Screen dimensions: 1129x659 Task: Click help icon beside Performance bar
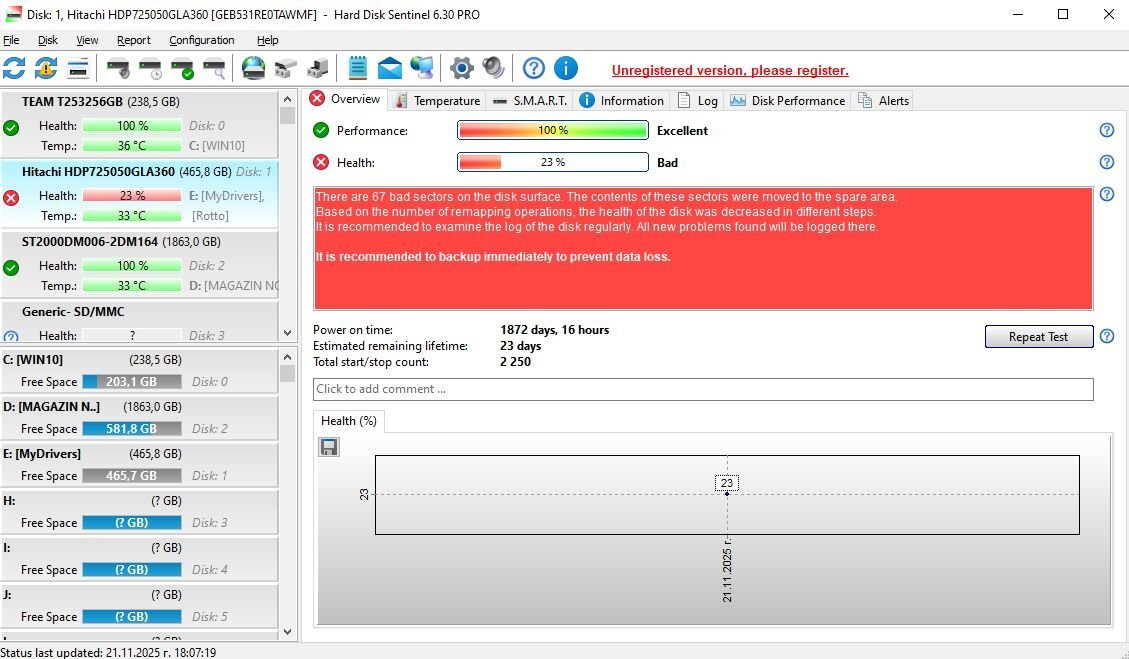pyautogui.click(x=1106, y=130)
